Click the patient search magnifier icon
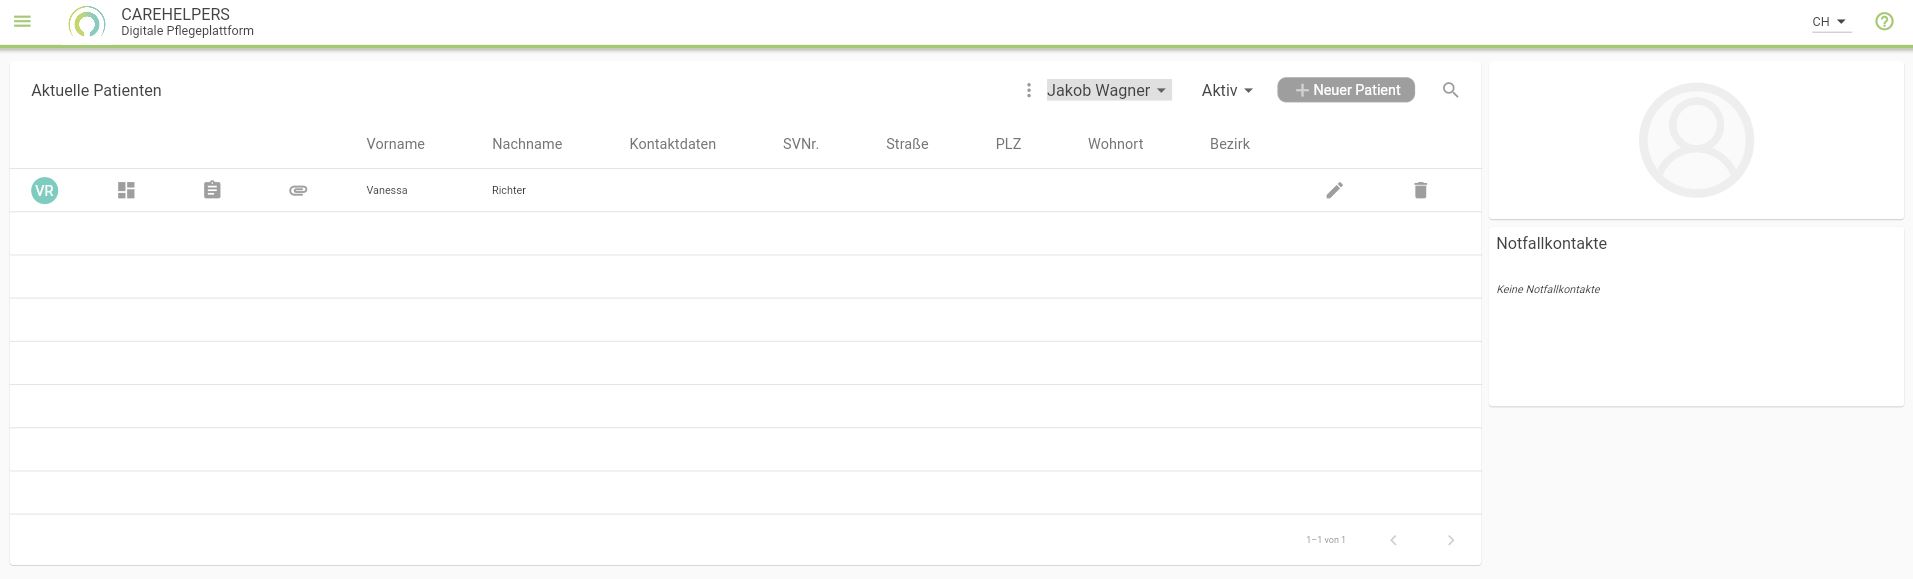 click(1450, 90)
